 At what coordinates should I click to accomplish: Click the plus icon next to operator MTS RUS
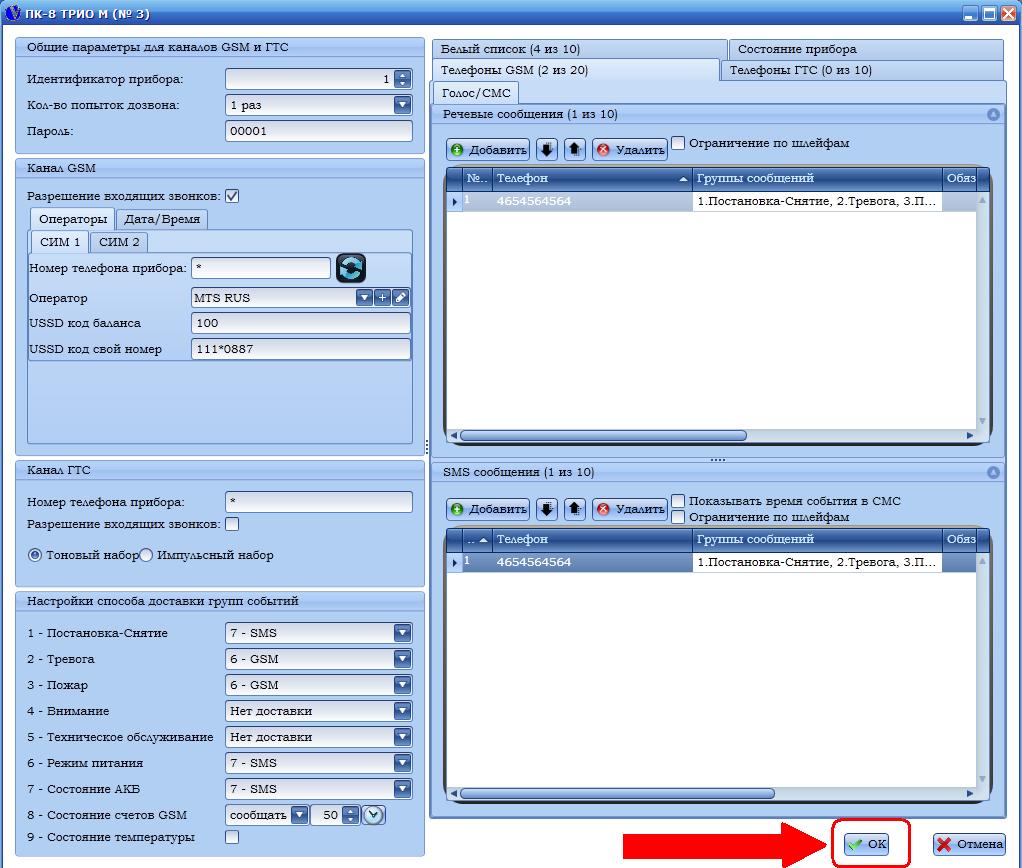[x=382, y=298]
